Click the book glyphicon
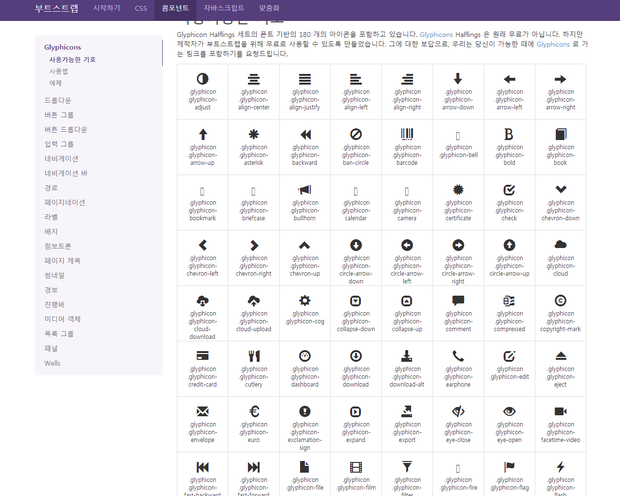 561,134
